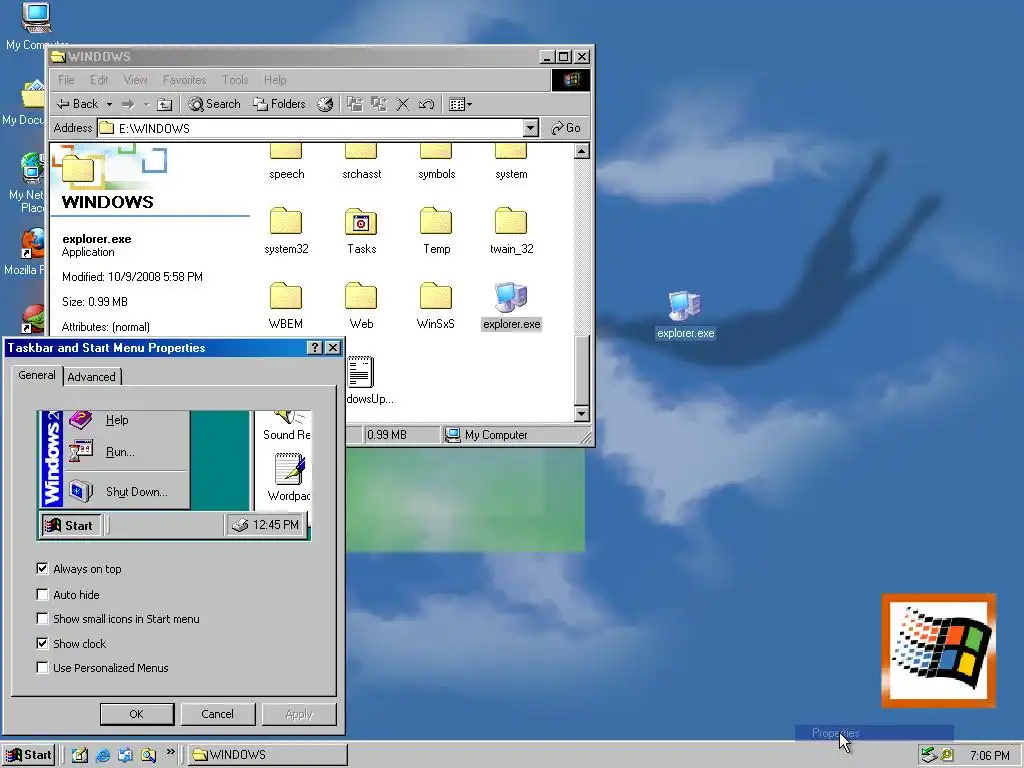Image resolution: width=1024 pixels, height=768 pixels.
Task: Expand quick launch overflow chevron
Action: 170,752
